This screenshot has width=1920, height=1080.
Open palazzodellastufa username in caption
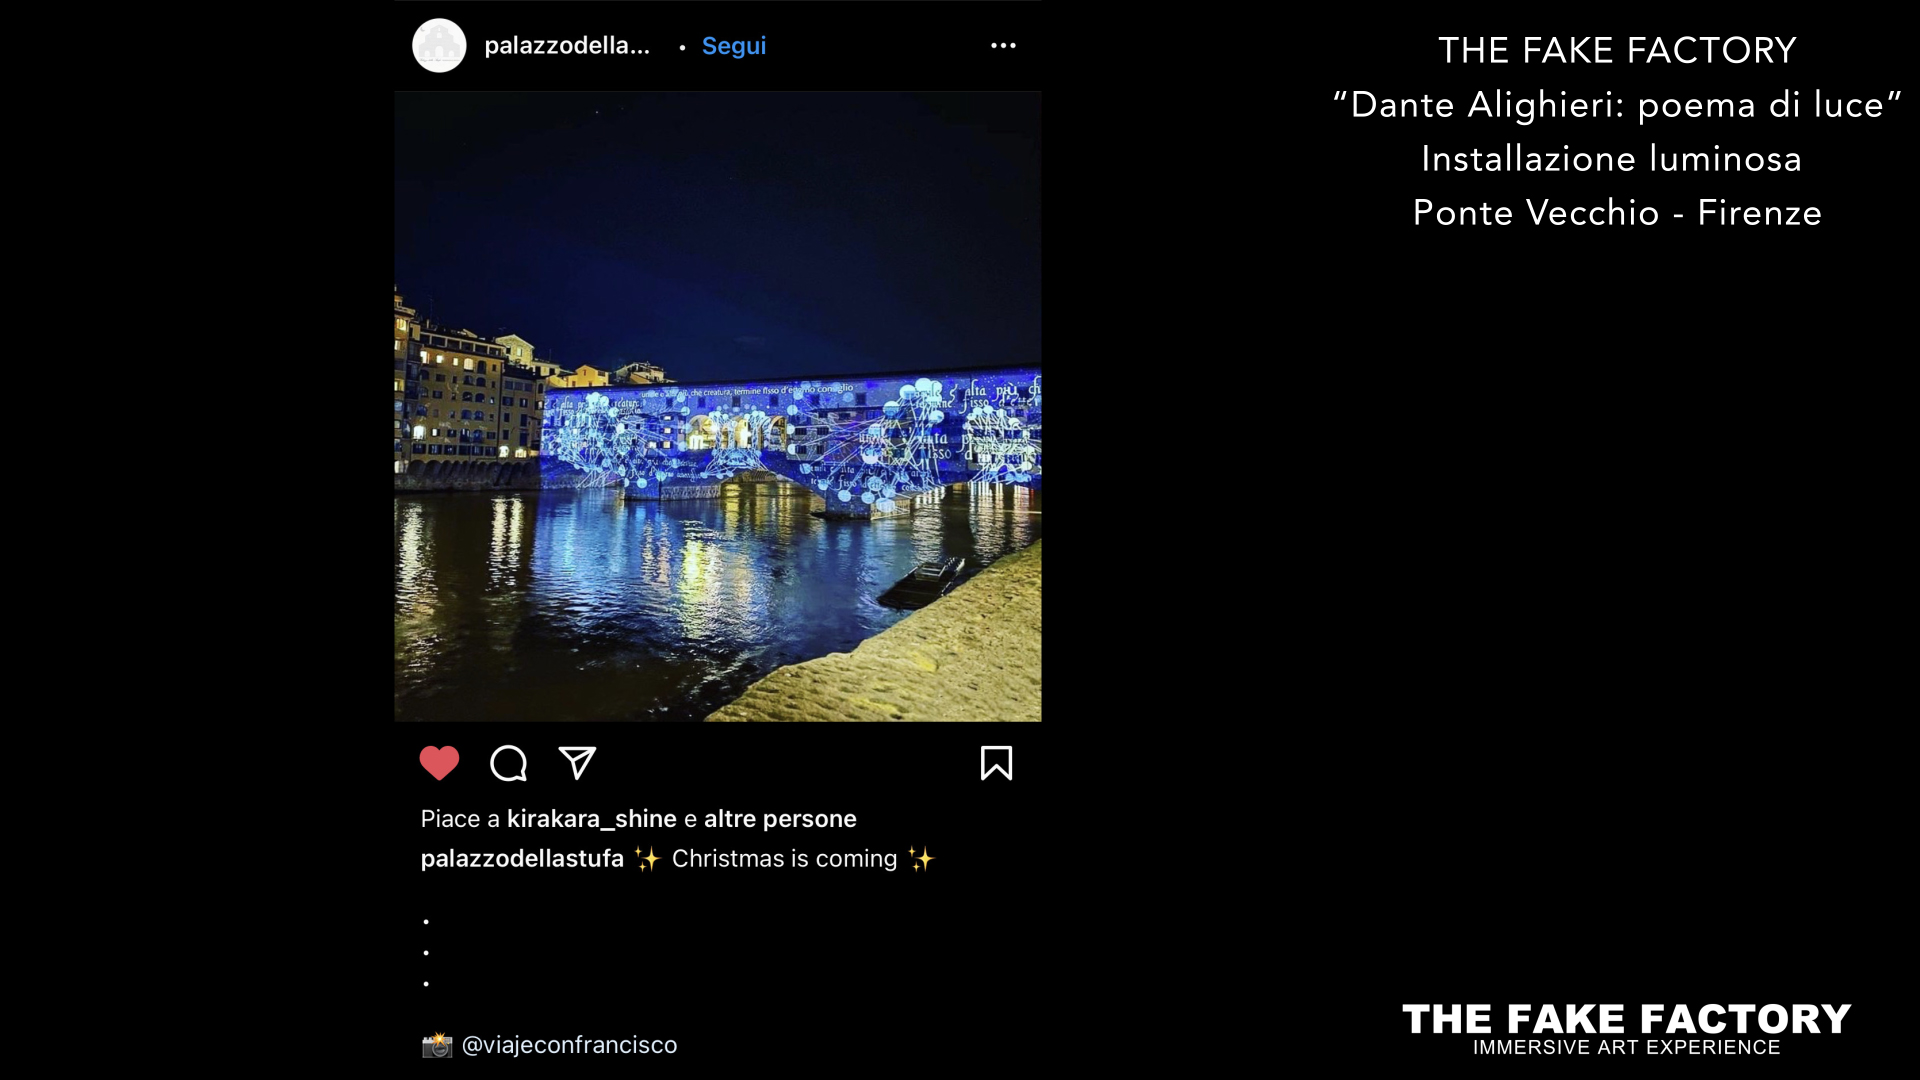[522, 859]
